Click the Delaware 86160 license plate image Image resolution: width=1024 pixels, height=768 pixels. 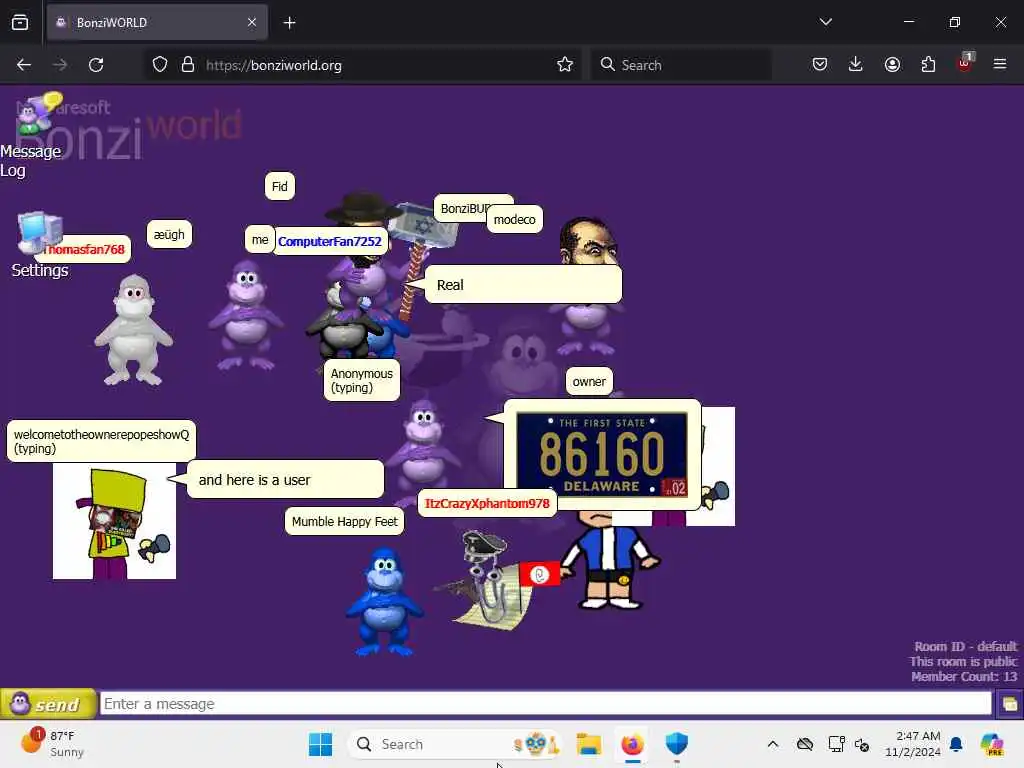[601, 454]
